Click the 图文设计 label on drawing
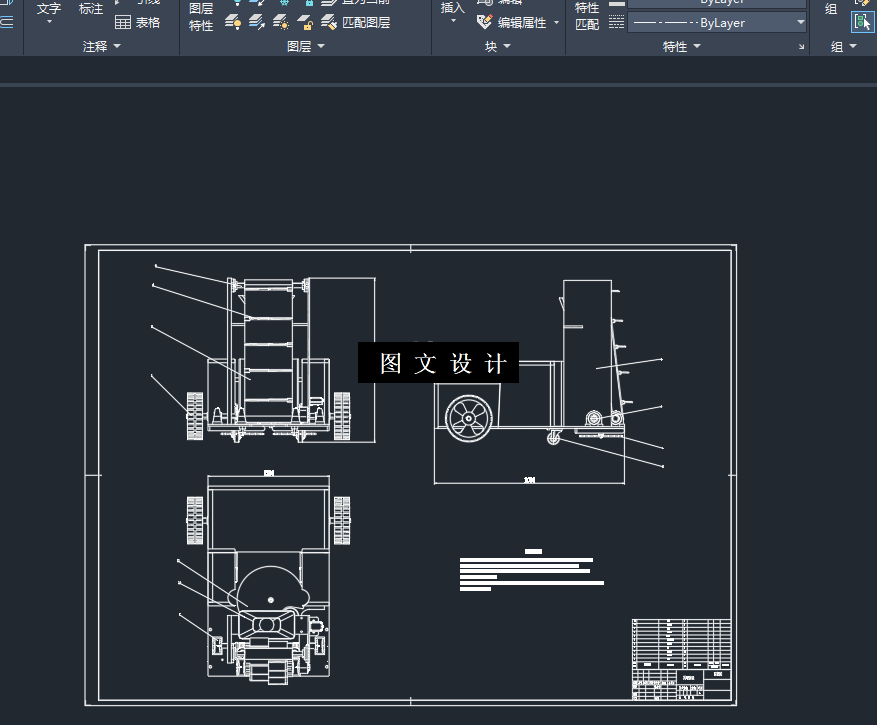 tap(438, 362)
